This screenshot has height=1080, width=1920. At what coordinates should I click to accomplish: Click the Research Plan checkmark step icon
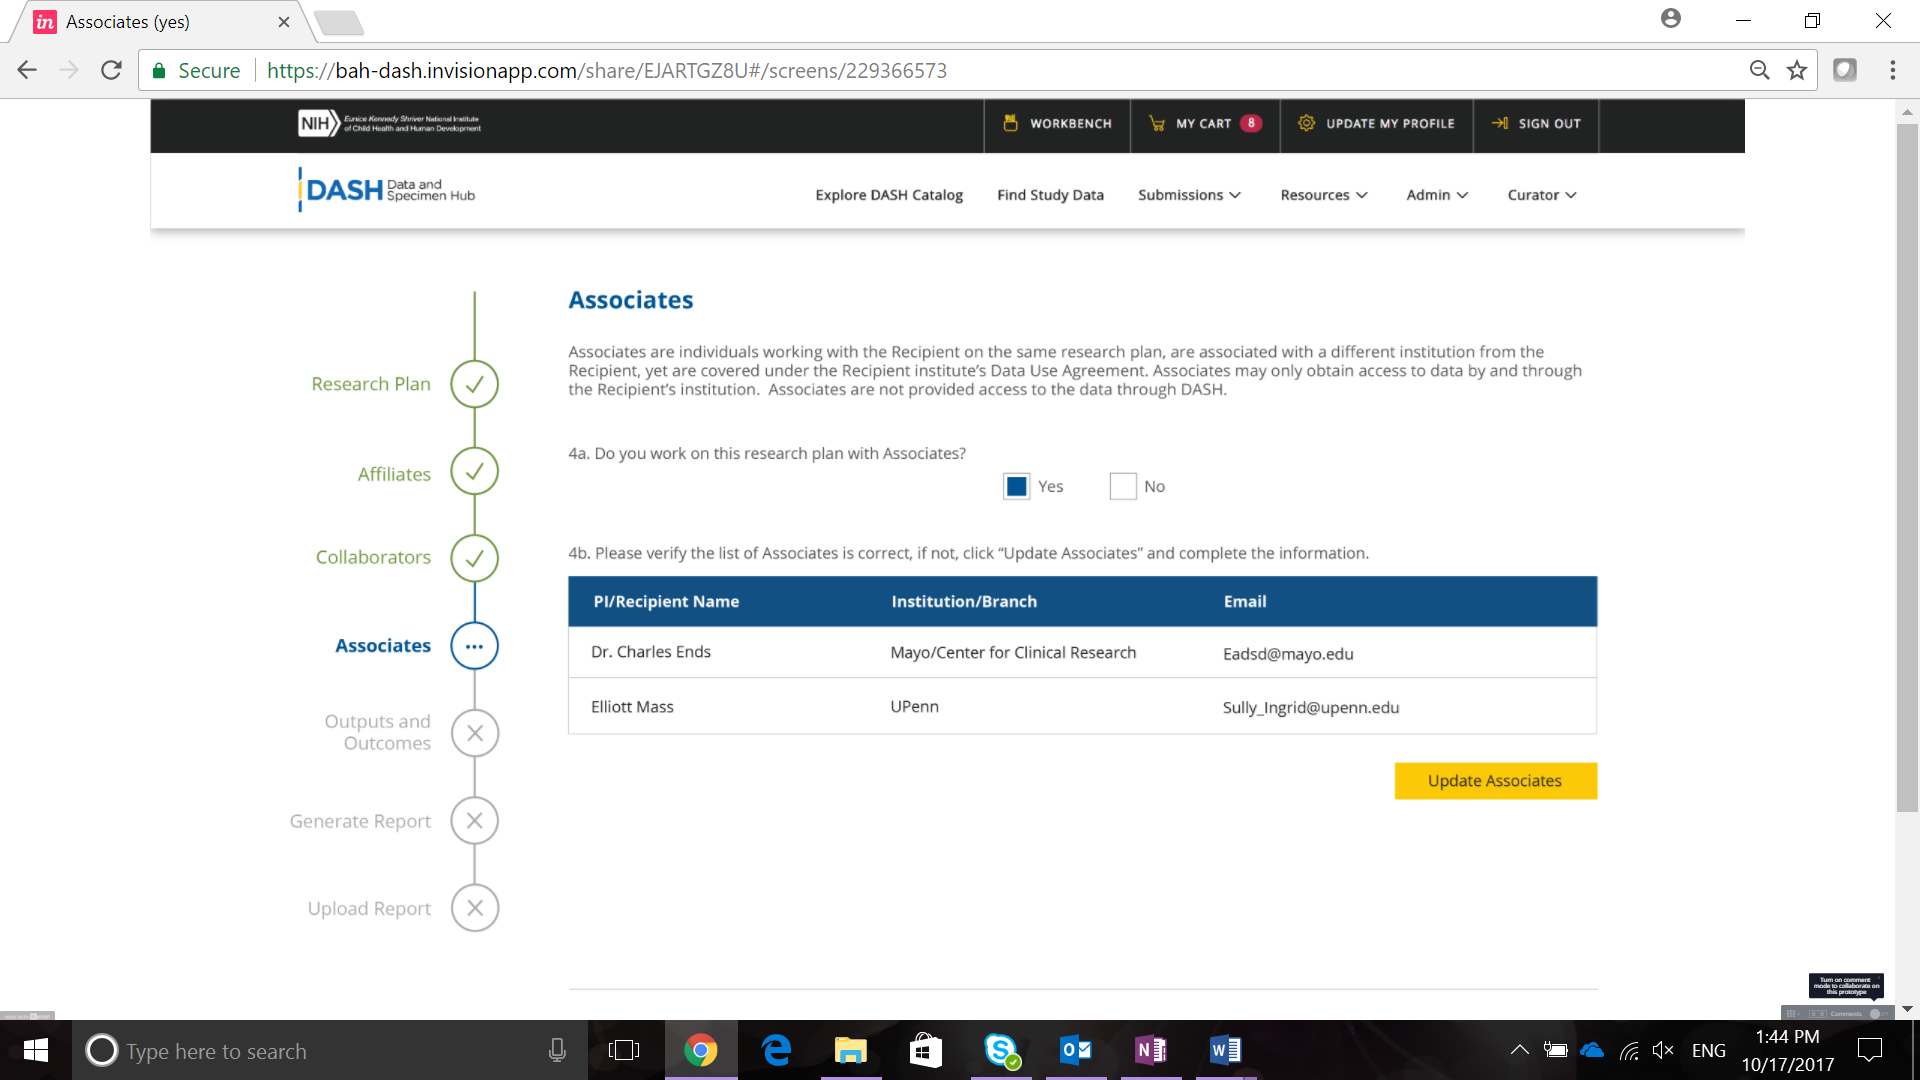[474, 384]
